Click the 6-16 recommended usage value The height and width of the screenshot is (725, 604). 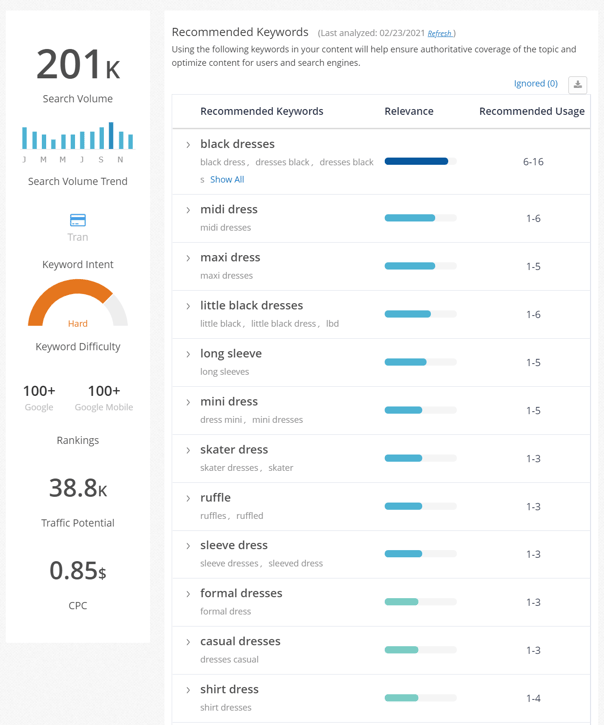(533, 162)
